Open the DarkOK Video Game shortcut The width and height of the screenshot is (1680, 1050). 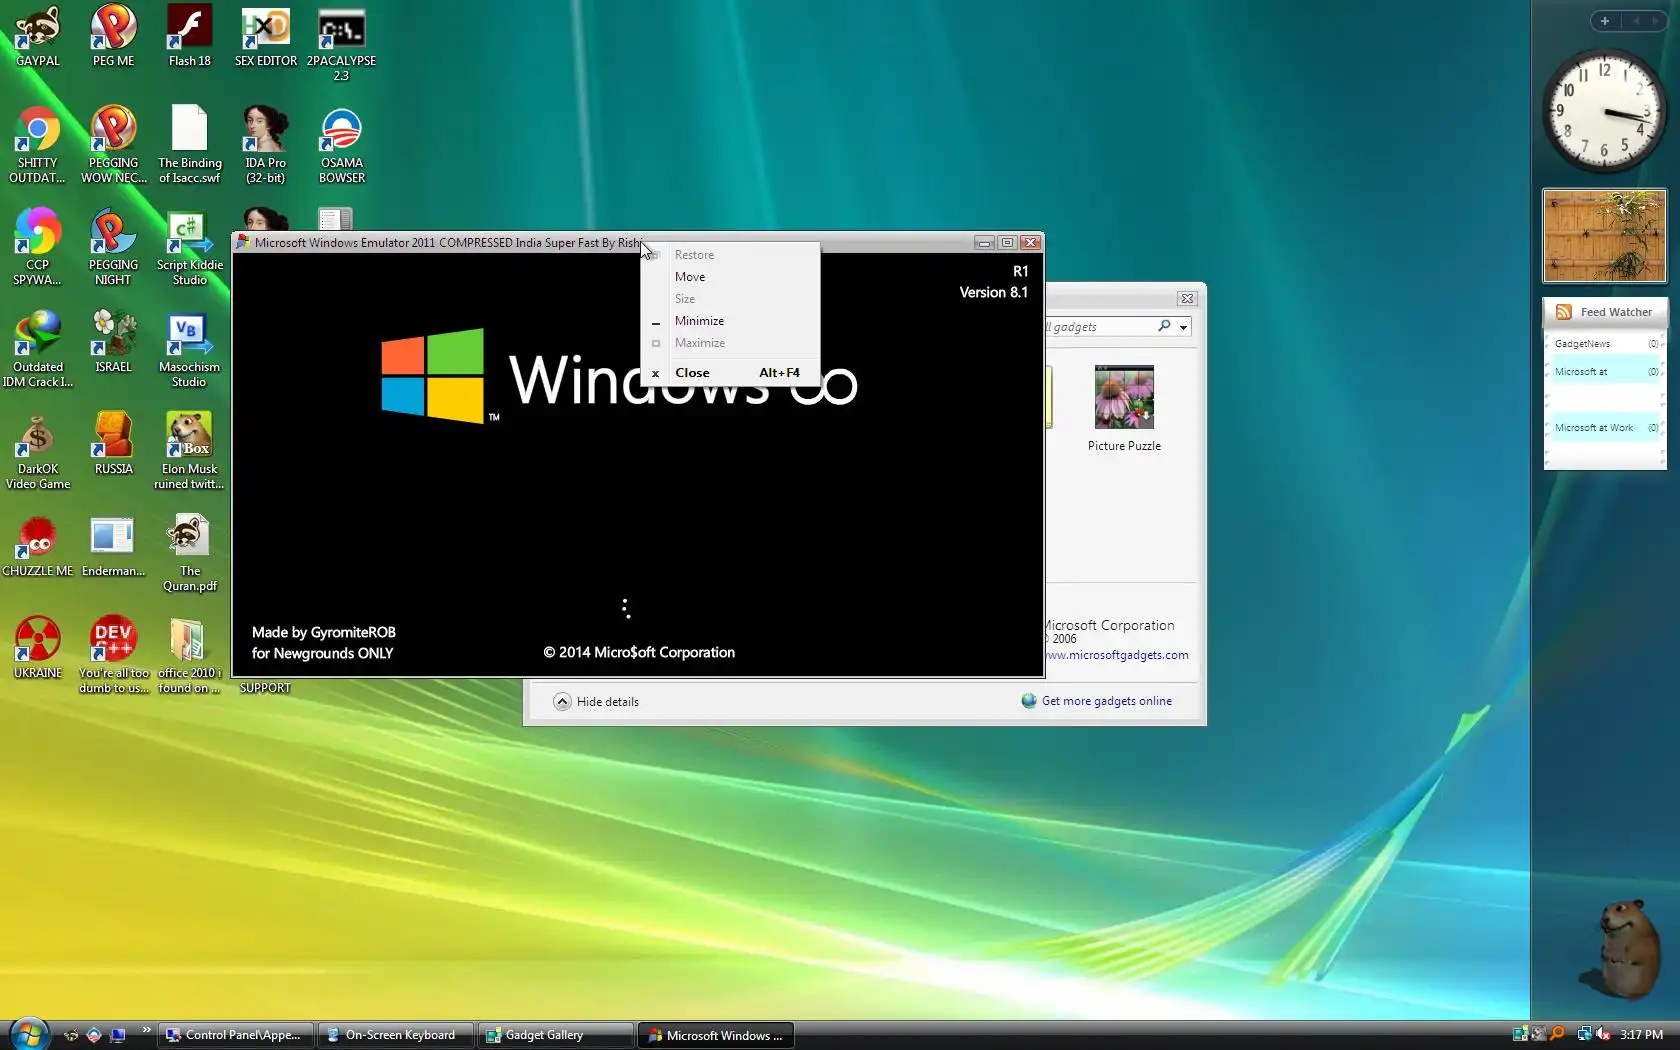[x=38, y=451]
